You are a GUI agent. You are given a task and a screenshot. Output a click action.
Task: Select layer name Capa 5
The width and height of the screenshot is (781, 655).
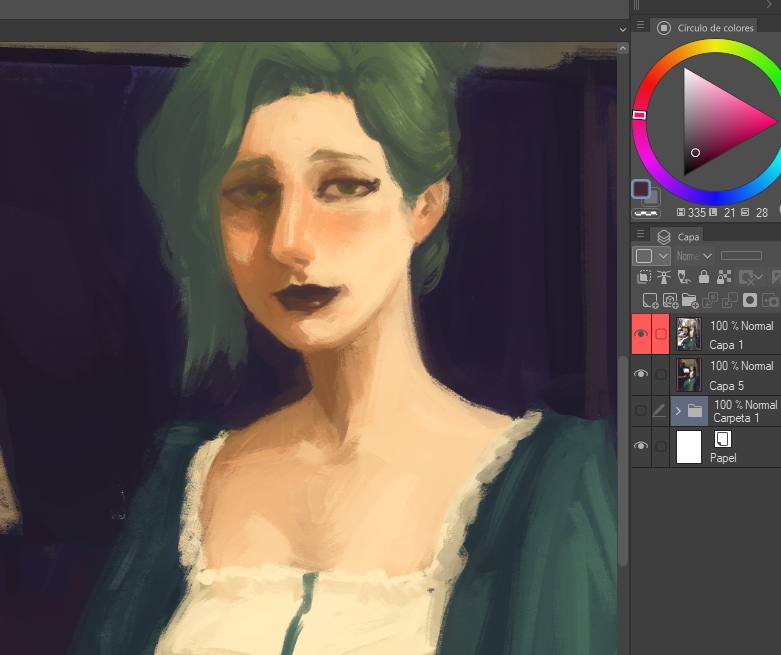[x=726, y=386]
